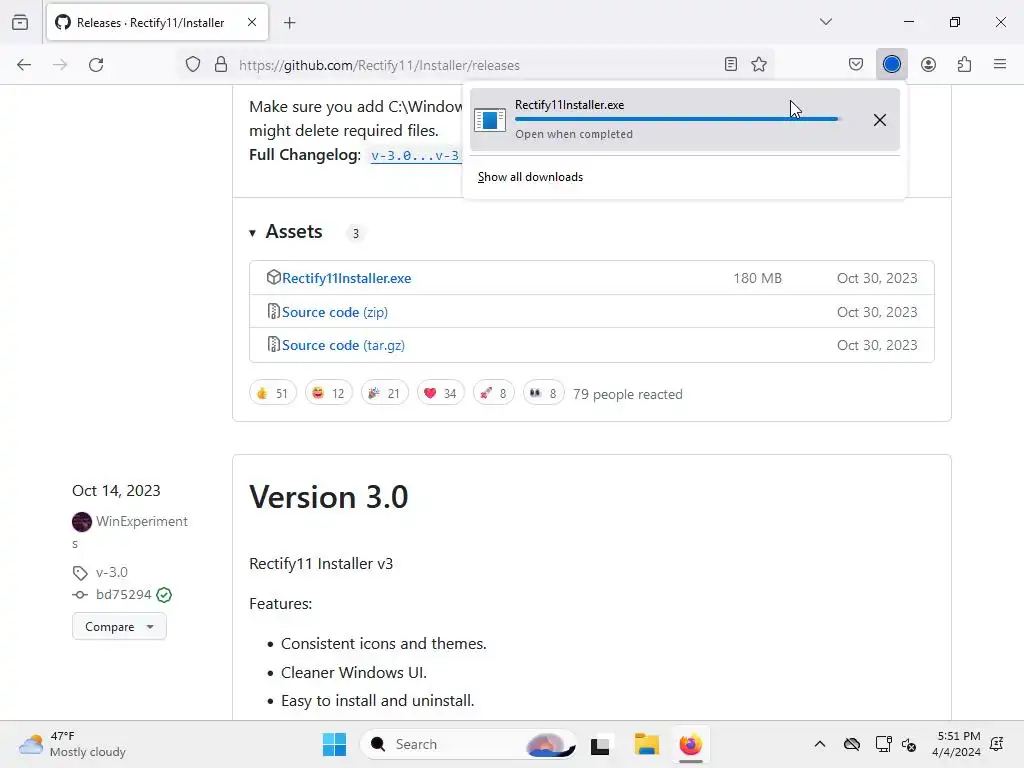The image size is (1024, 768).
Task: Reload the current page
Action: tap(96, 65)
